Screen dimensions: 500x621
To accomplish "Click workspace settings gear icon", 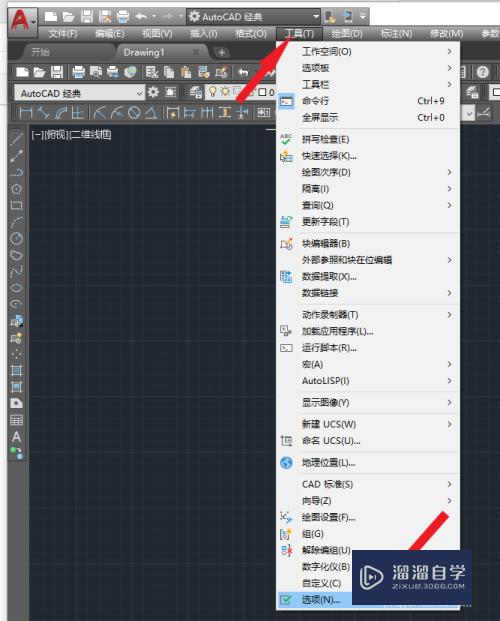I will [x=153, y=93].
